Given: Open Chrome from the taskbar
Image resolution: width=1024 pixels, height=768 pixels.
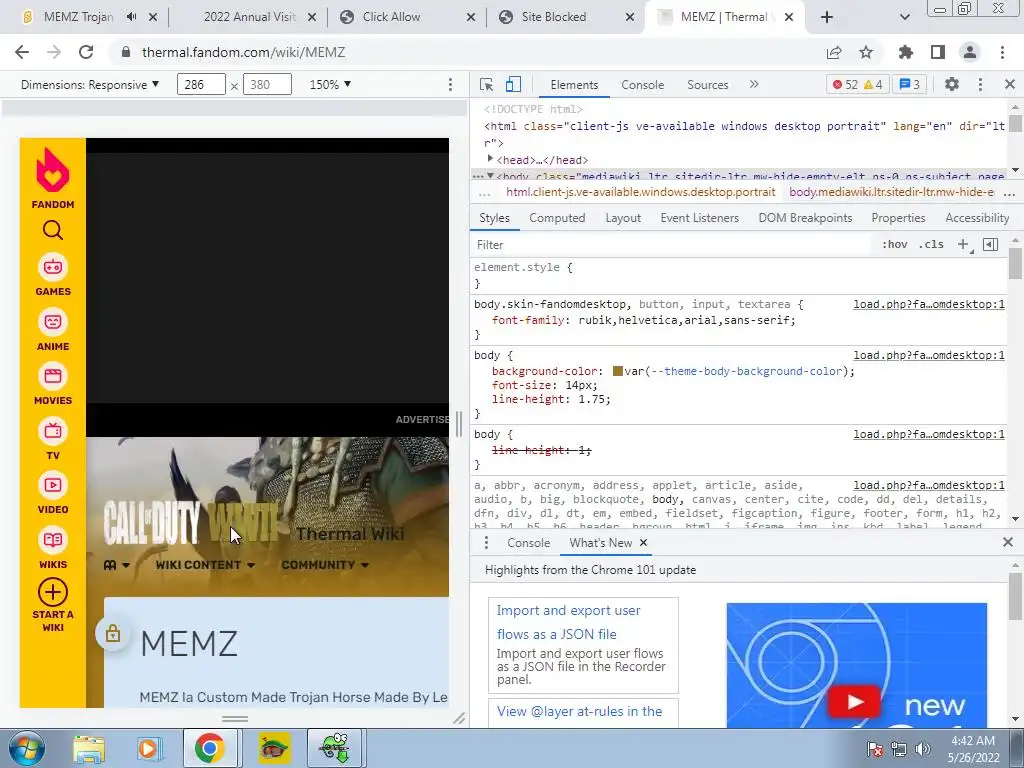Looking at the screenshot, I should pyautogui.click(x=210, y=748).
